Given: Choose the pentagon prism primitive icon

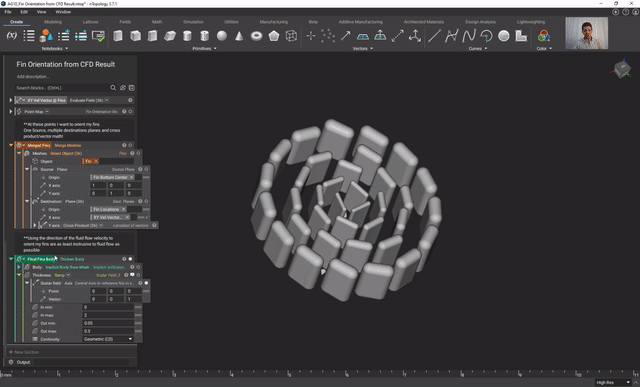Looking at the screenshot, I should click(x=274, y=36).
